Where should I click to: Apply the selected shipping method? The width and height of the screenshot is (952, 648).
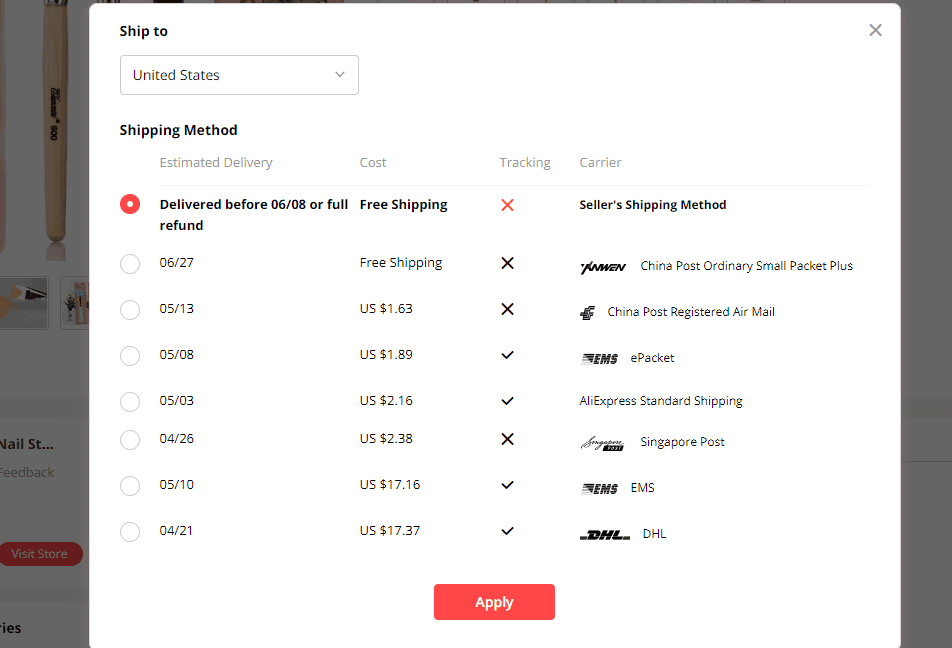click(x=494, y=602)
